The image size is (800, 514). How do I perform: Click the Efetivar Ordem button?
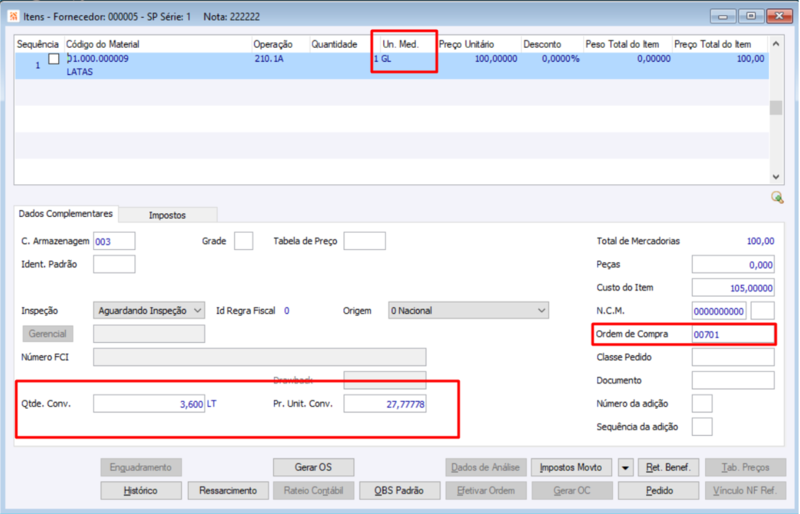pyautogui.click(x=486, y=491)
